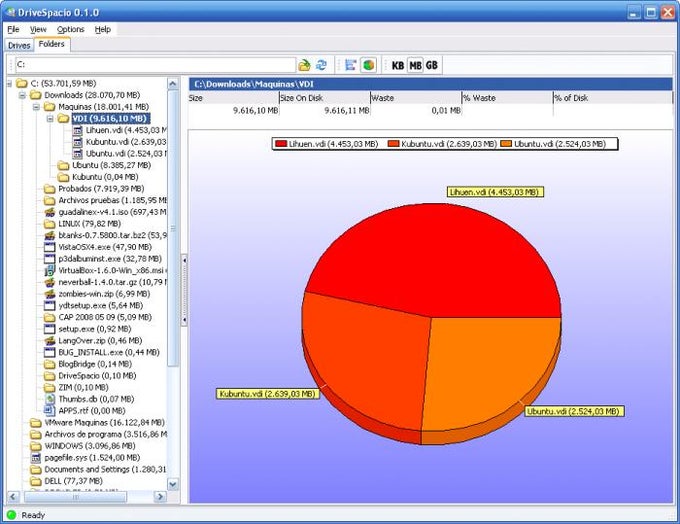The height and width of the screenshot is (524, 680).
Task: Click the btanks-0.7.5800.tar.bz2 archive icon
Action: pos(50,236)
